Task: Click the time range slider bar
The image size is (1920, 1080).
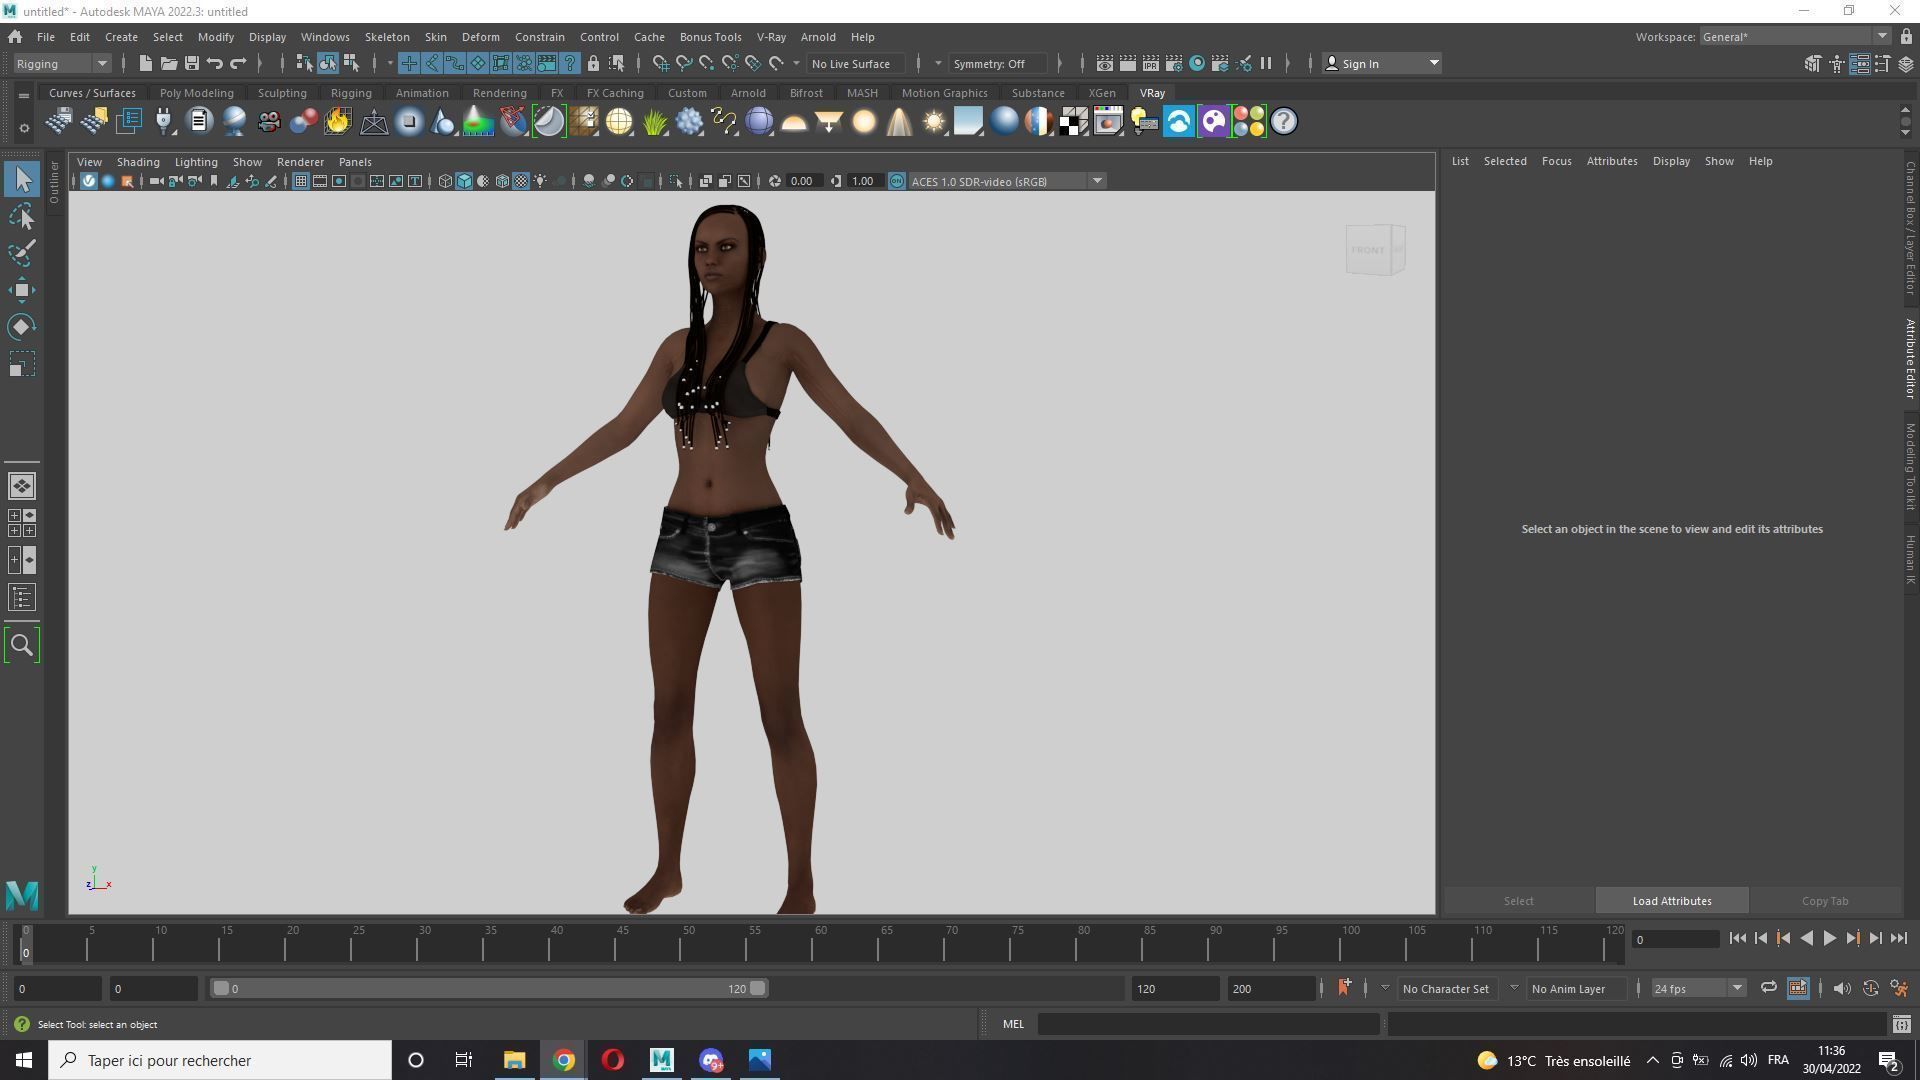Action: point(488,988)
